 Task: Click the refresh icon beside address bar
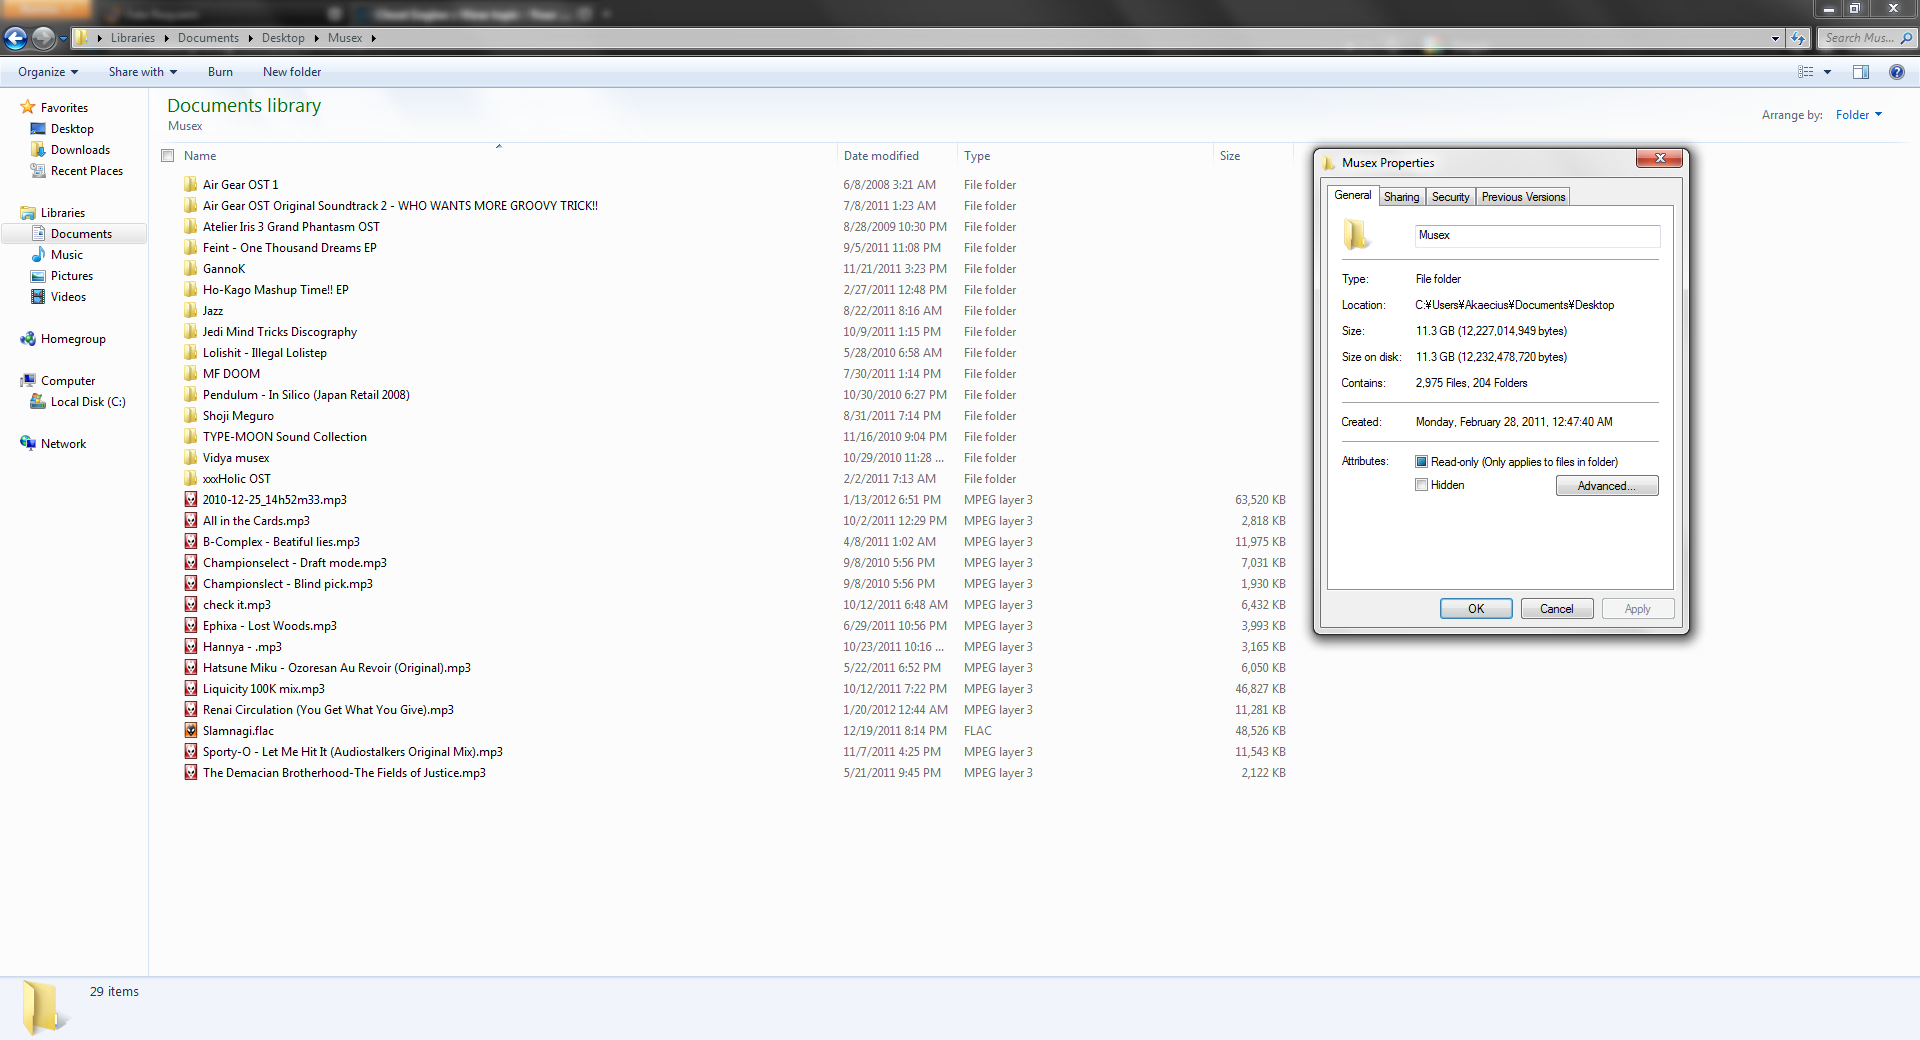click(x=1798, y=38)
